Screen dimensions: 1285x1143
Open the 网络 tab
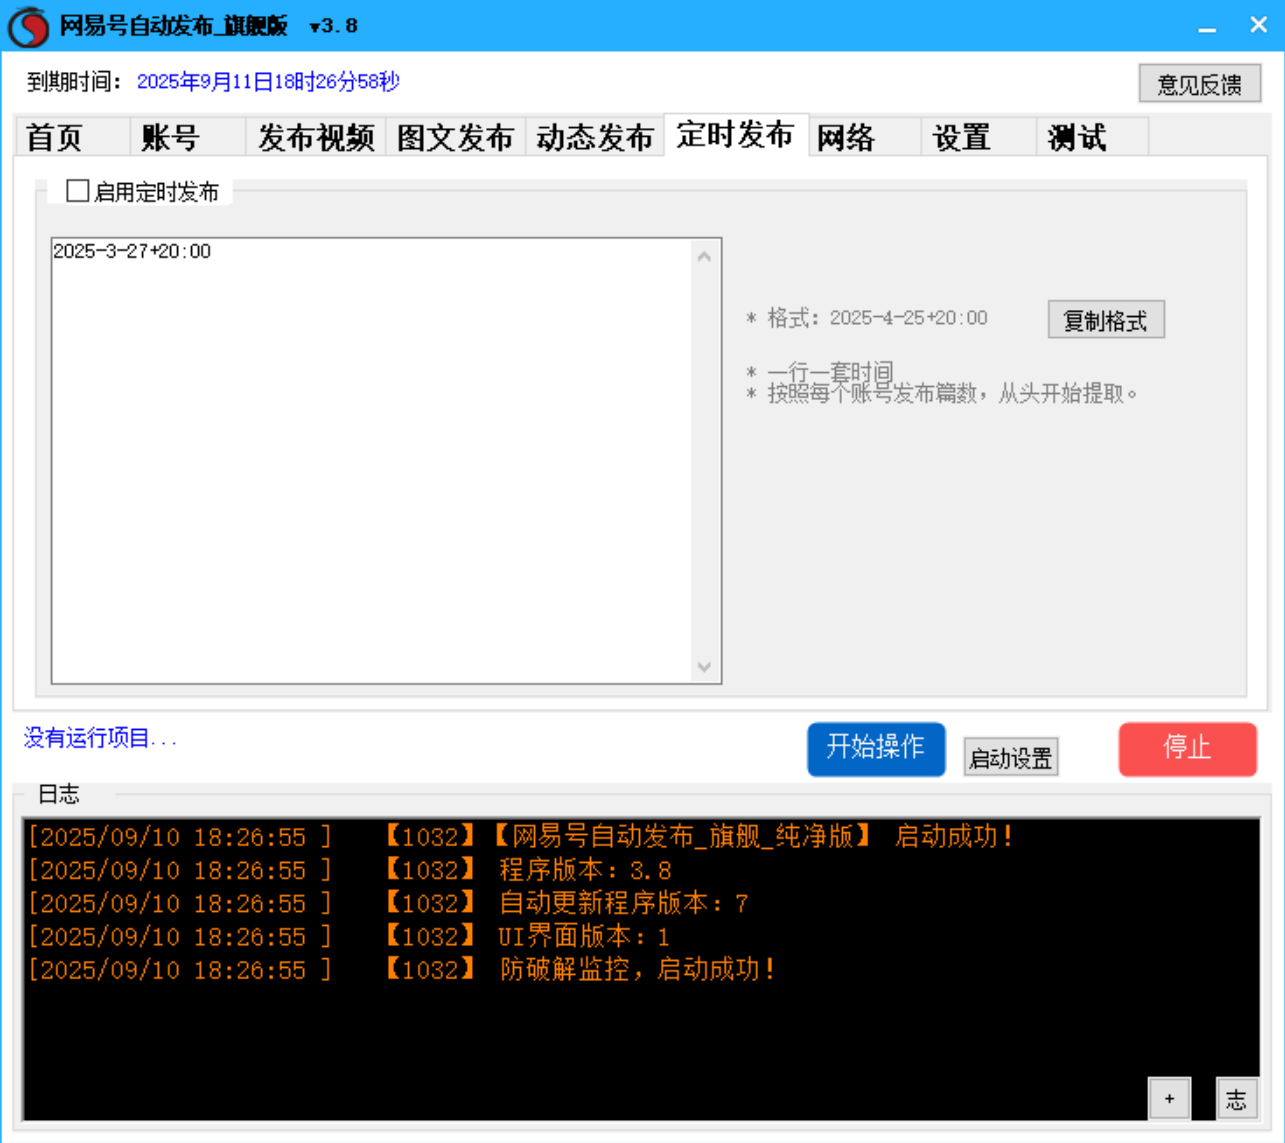click(843, 137)
